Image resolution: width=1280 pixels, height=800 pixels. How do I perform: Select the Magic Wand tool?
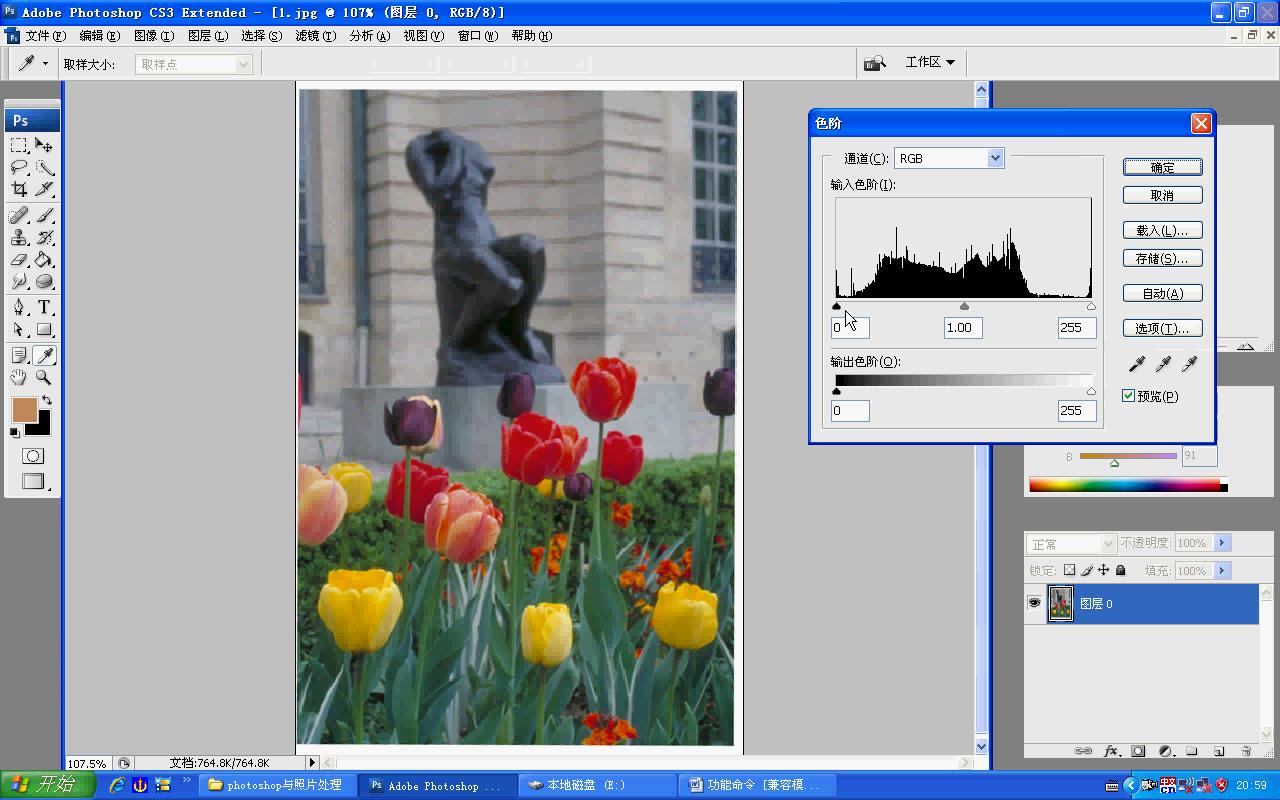[x=44, y=167]
